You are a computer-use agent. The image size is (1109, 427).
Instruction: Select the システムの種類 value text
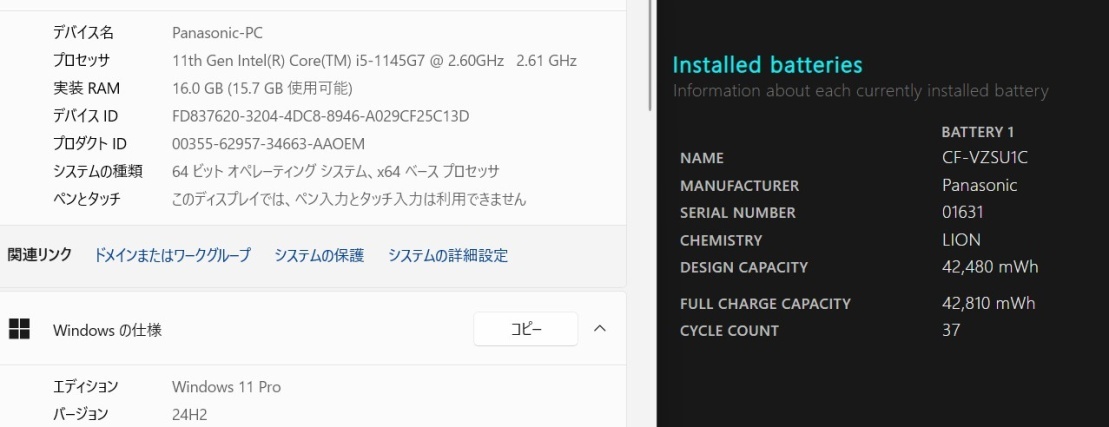336,172
